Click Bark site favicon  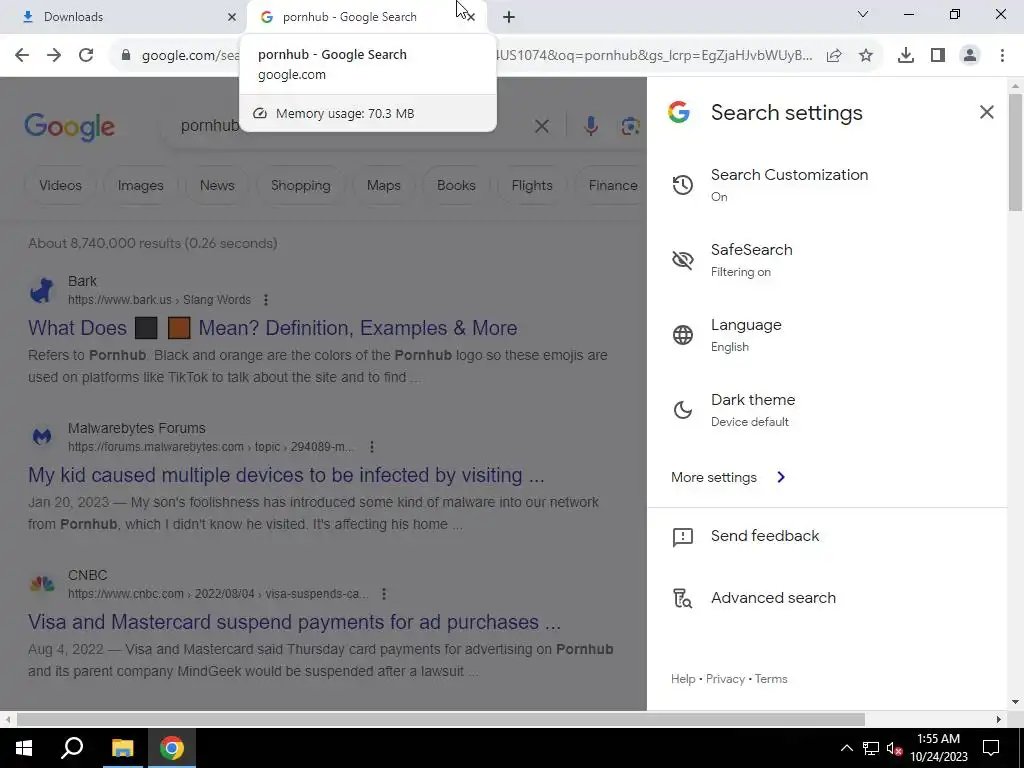pyautogui.click(x=42, y=290)
